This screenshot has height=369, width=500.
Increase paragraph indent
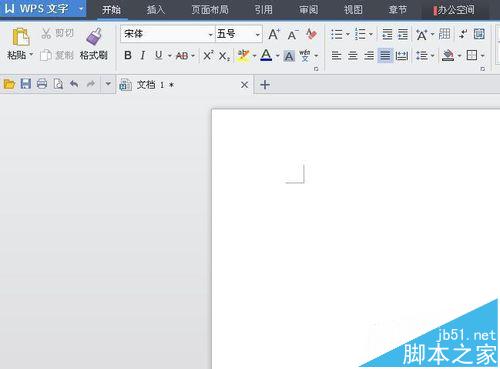[x=403, y=34]
